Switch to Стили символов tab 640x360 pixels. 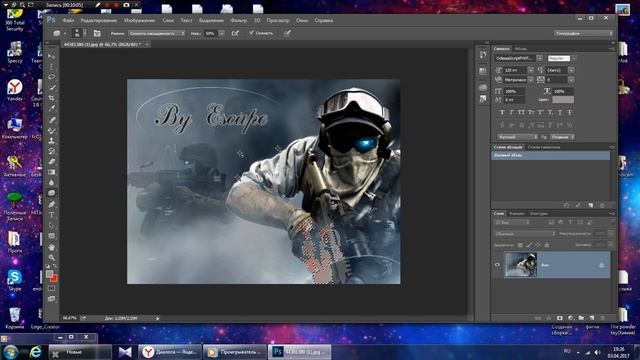(544, 147)
